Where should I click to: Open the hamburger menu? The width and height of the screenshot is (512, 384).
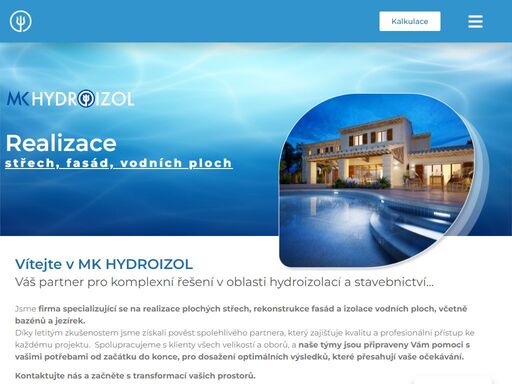coord(475,21)
